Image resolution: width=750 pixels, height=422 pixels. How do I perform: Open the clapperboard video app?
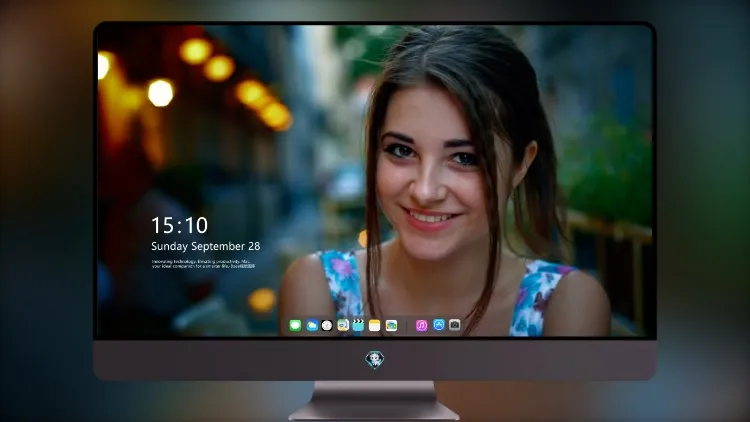[x=358, y=326]
